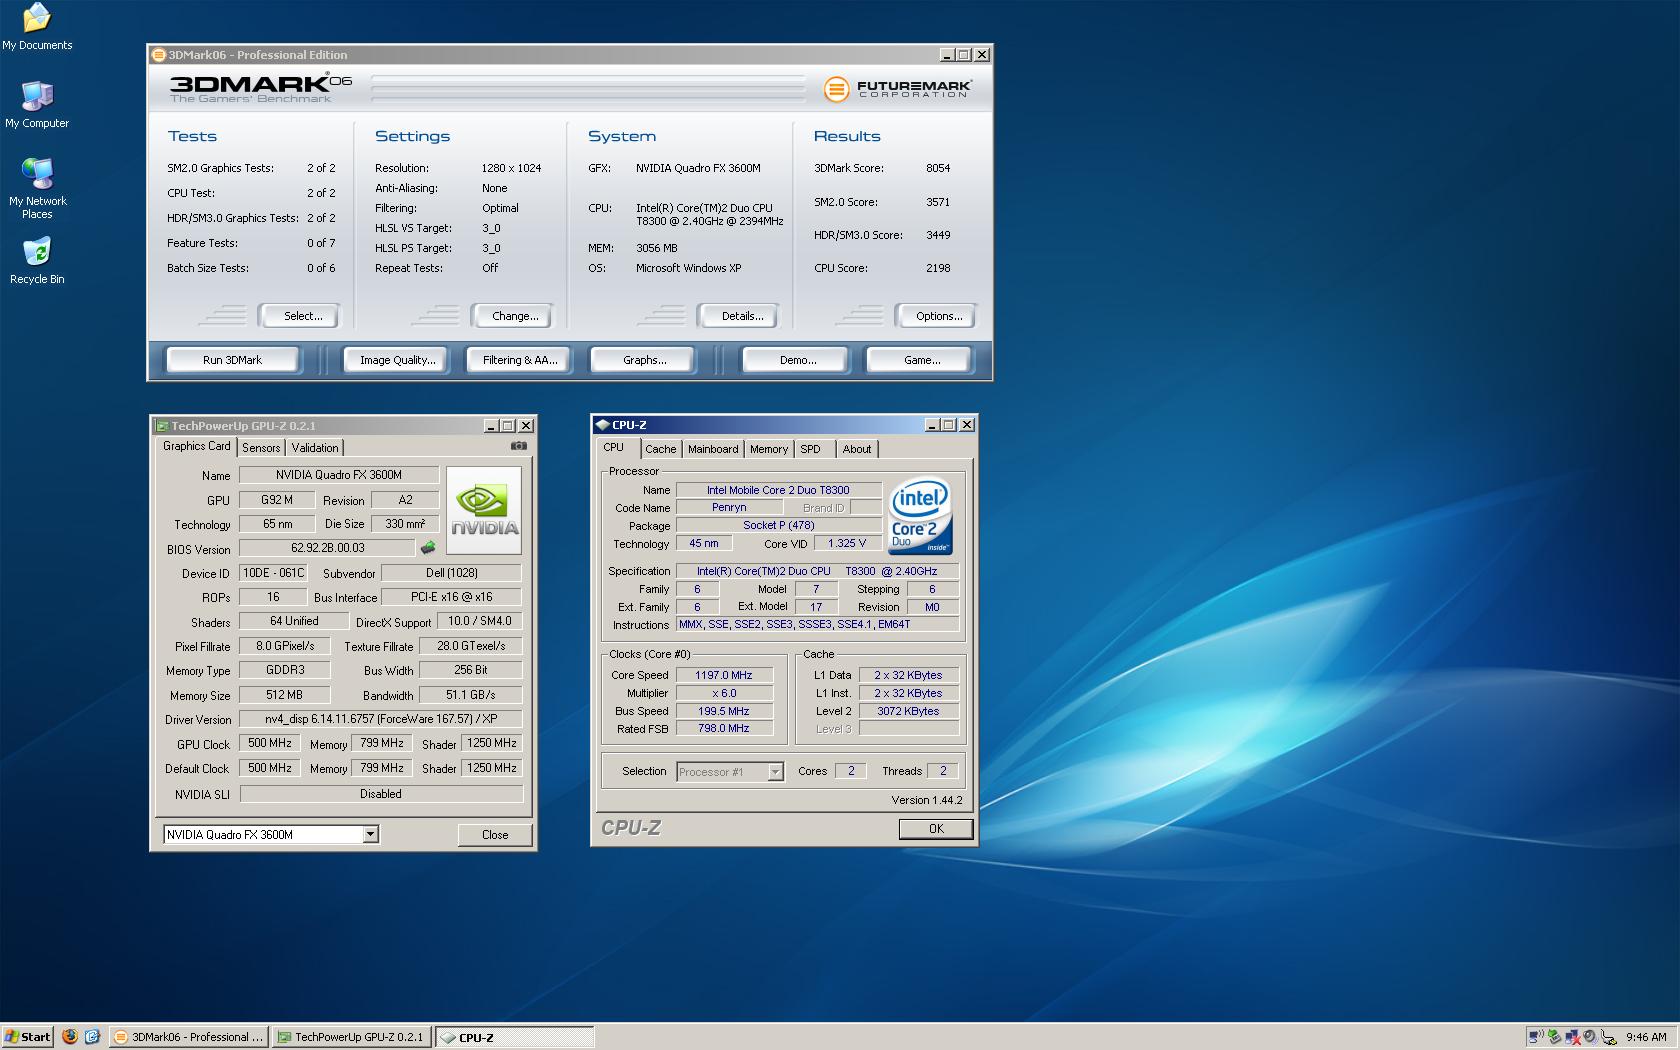Viewport: 1680px width, 1050px height.
Task: Click the Futuremark Corporation logo
Action: pyautogui.click(x=897, y=88)
